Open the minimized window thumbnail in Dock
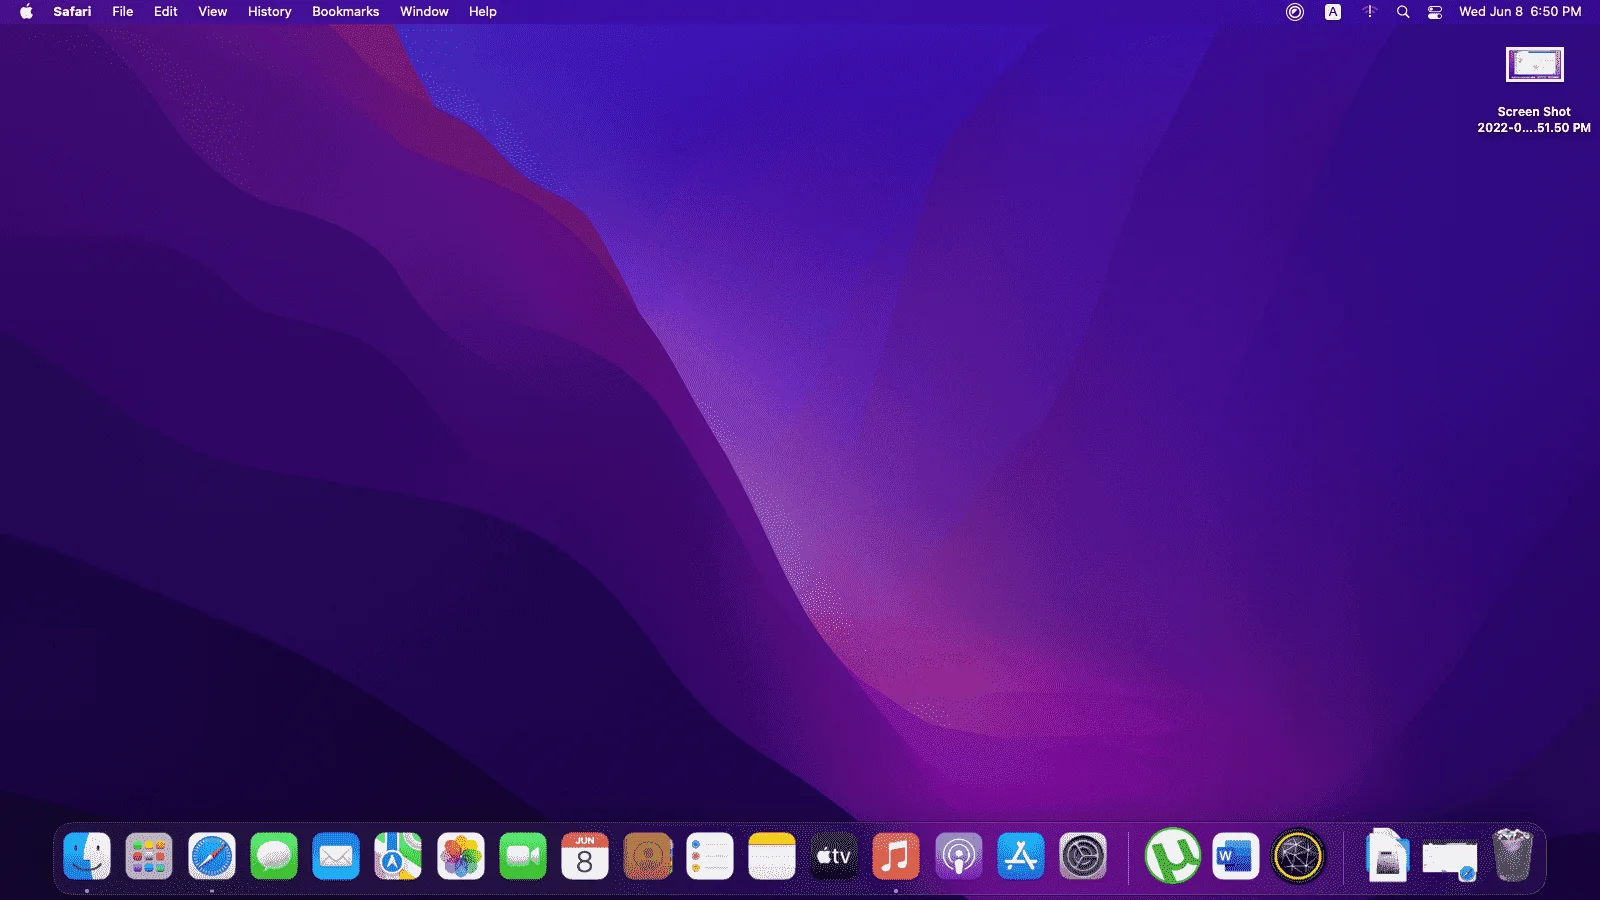The width and height of the screenshot is (1600, 900). pyautogui.click(x=1449, y=858)
